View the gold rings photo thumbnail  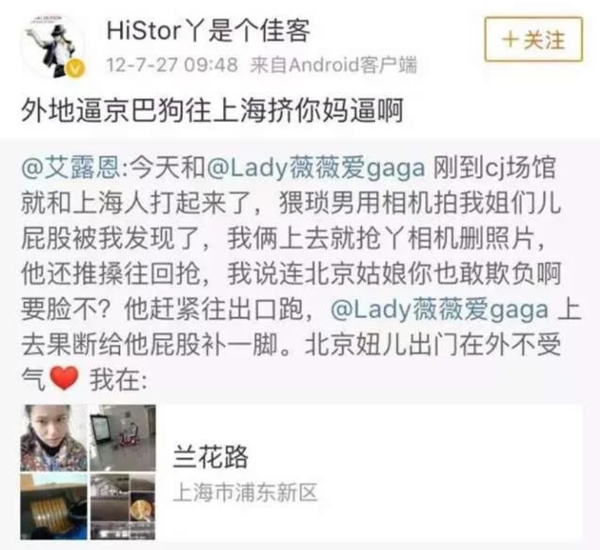coord(54,507)
